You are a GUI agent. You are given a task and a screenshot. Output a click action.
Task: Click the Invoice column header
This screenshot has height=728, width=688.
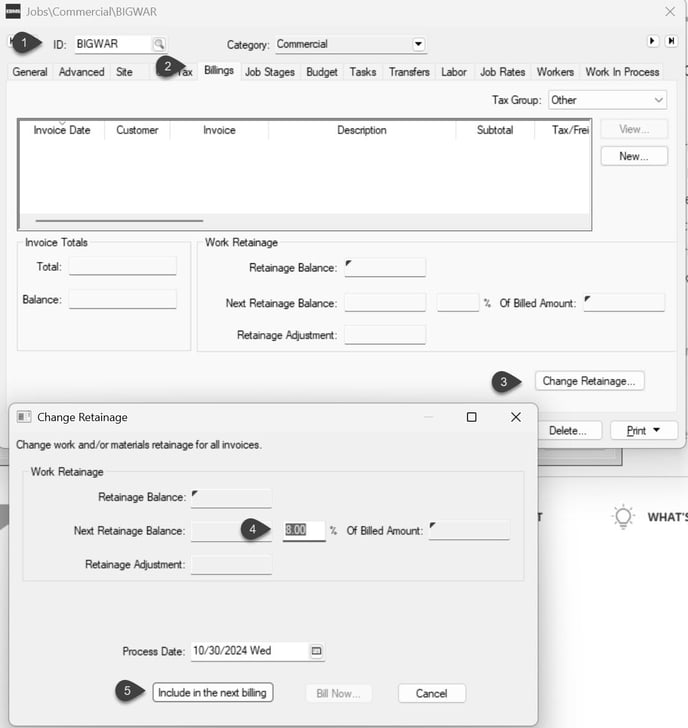click(x=219, y=130)
